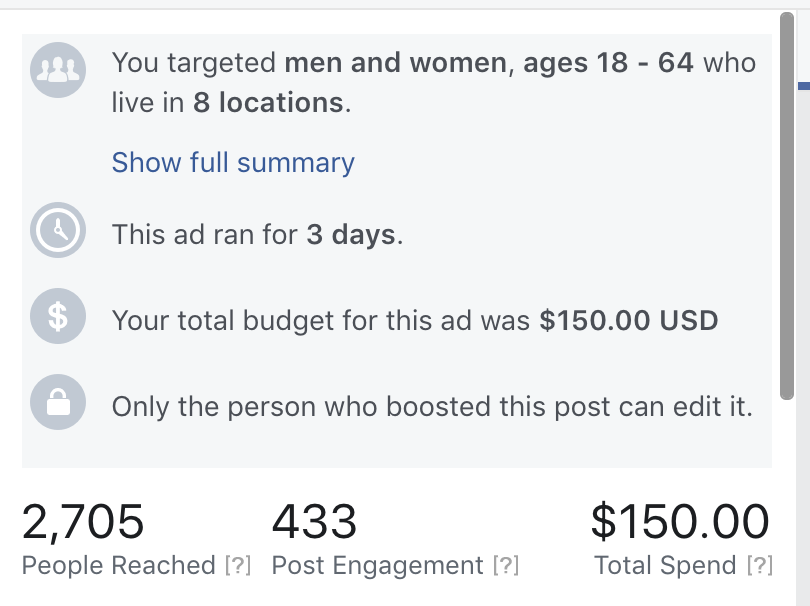Click the audience group icon
Image resolution: width=810 pixels, height=606 pixels.
[58, 70]
